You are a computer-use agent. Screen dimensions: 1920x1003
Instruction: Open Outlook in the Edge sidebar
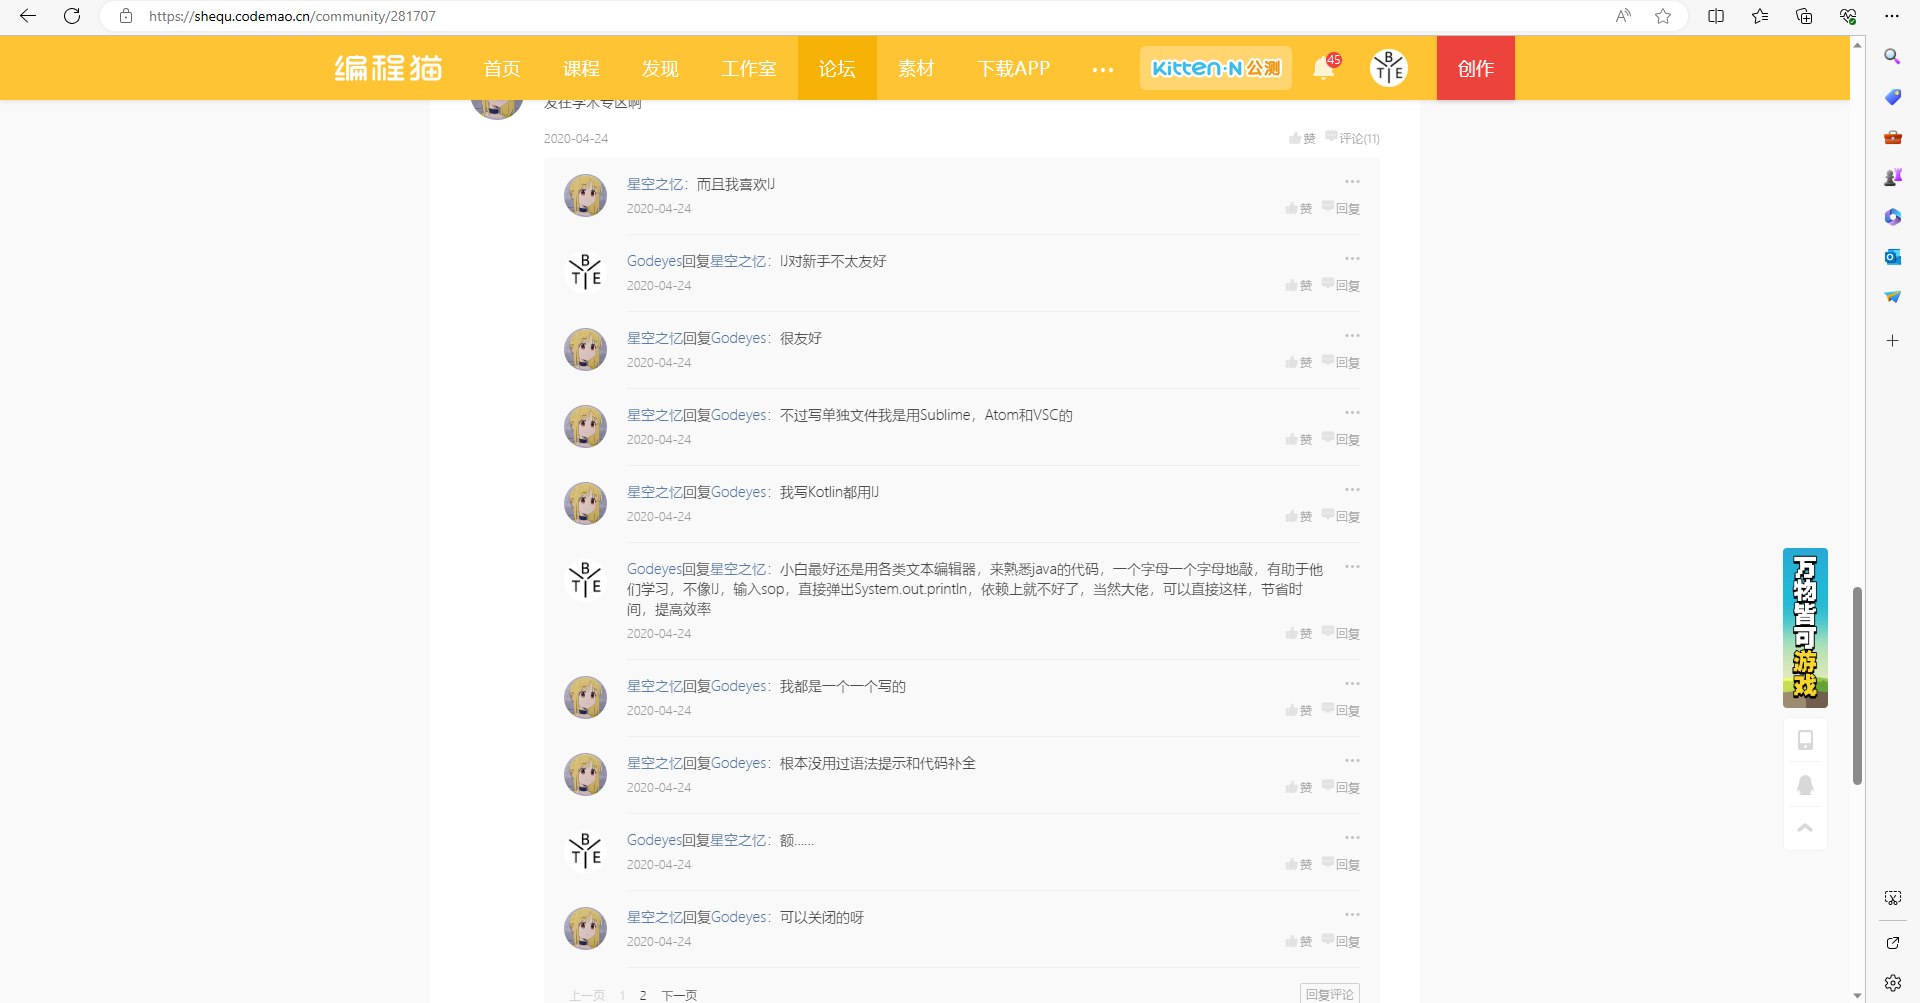pos(1892,257)
